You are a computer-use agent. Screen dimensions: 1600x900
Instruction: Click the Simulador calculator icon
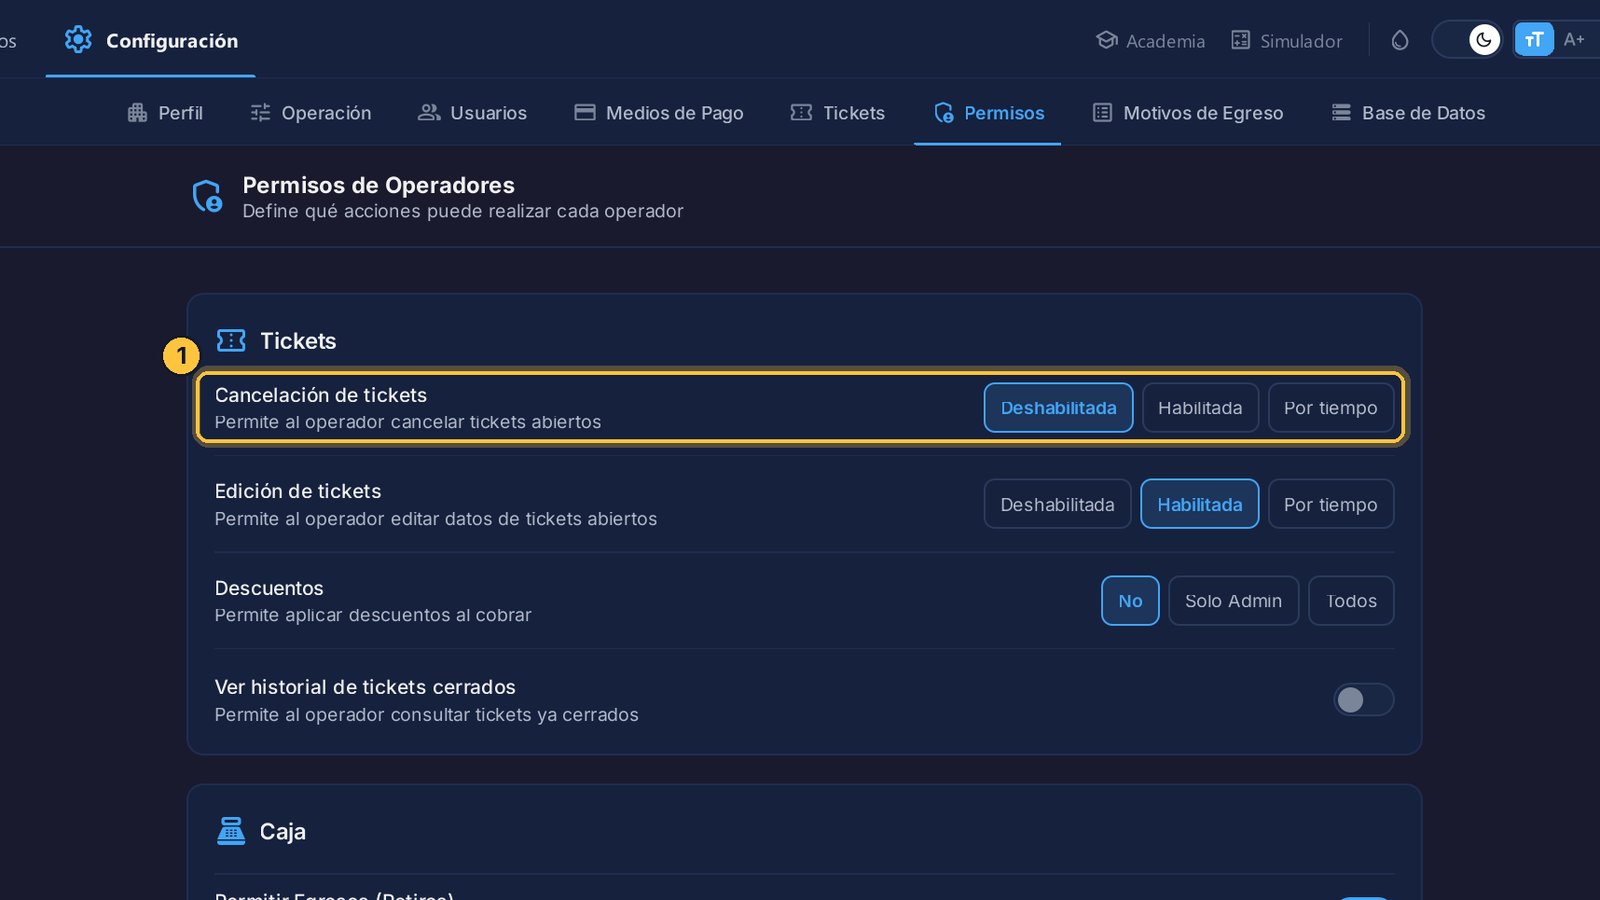coord(1240,40)
